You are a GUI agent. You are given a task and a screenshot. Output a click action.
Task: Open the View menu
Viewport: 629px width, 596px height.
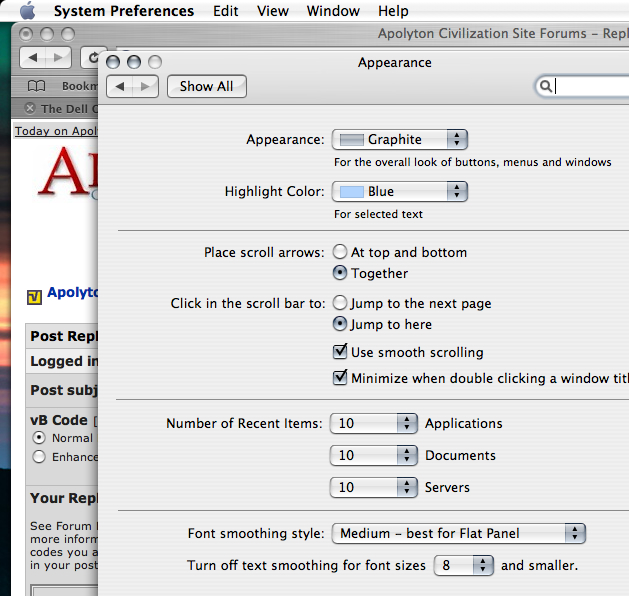click(x=273, y=11)
